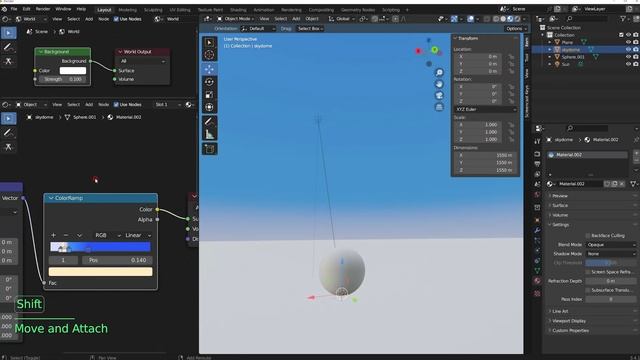Expand the Viewport Display panel
The width and height of the screenshot is (640, 360).
tap(569, 321)
